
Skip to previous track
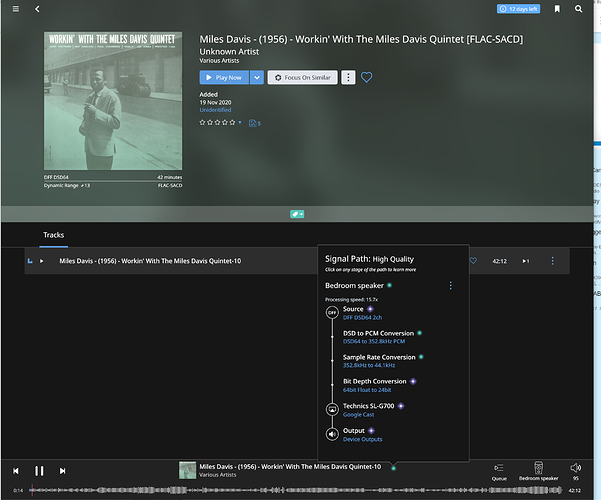coord(16,471)
